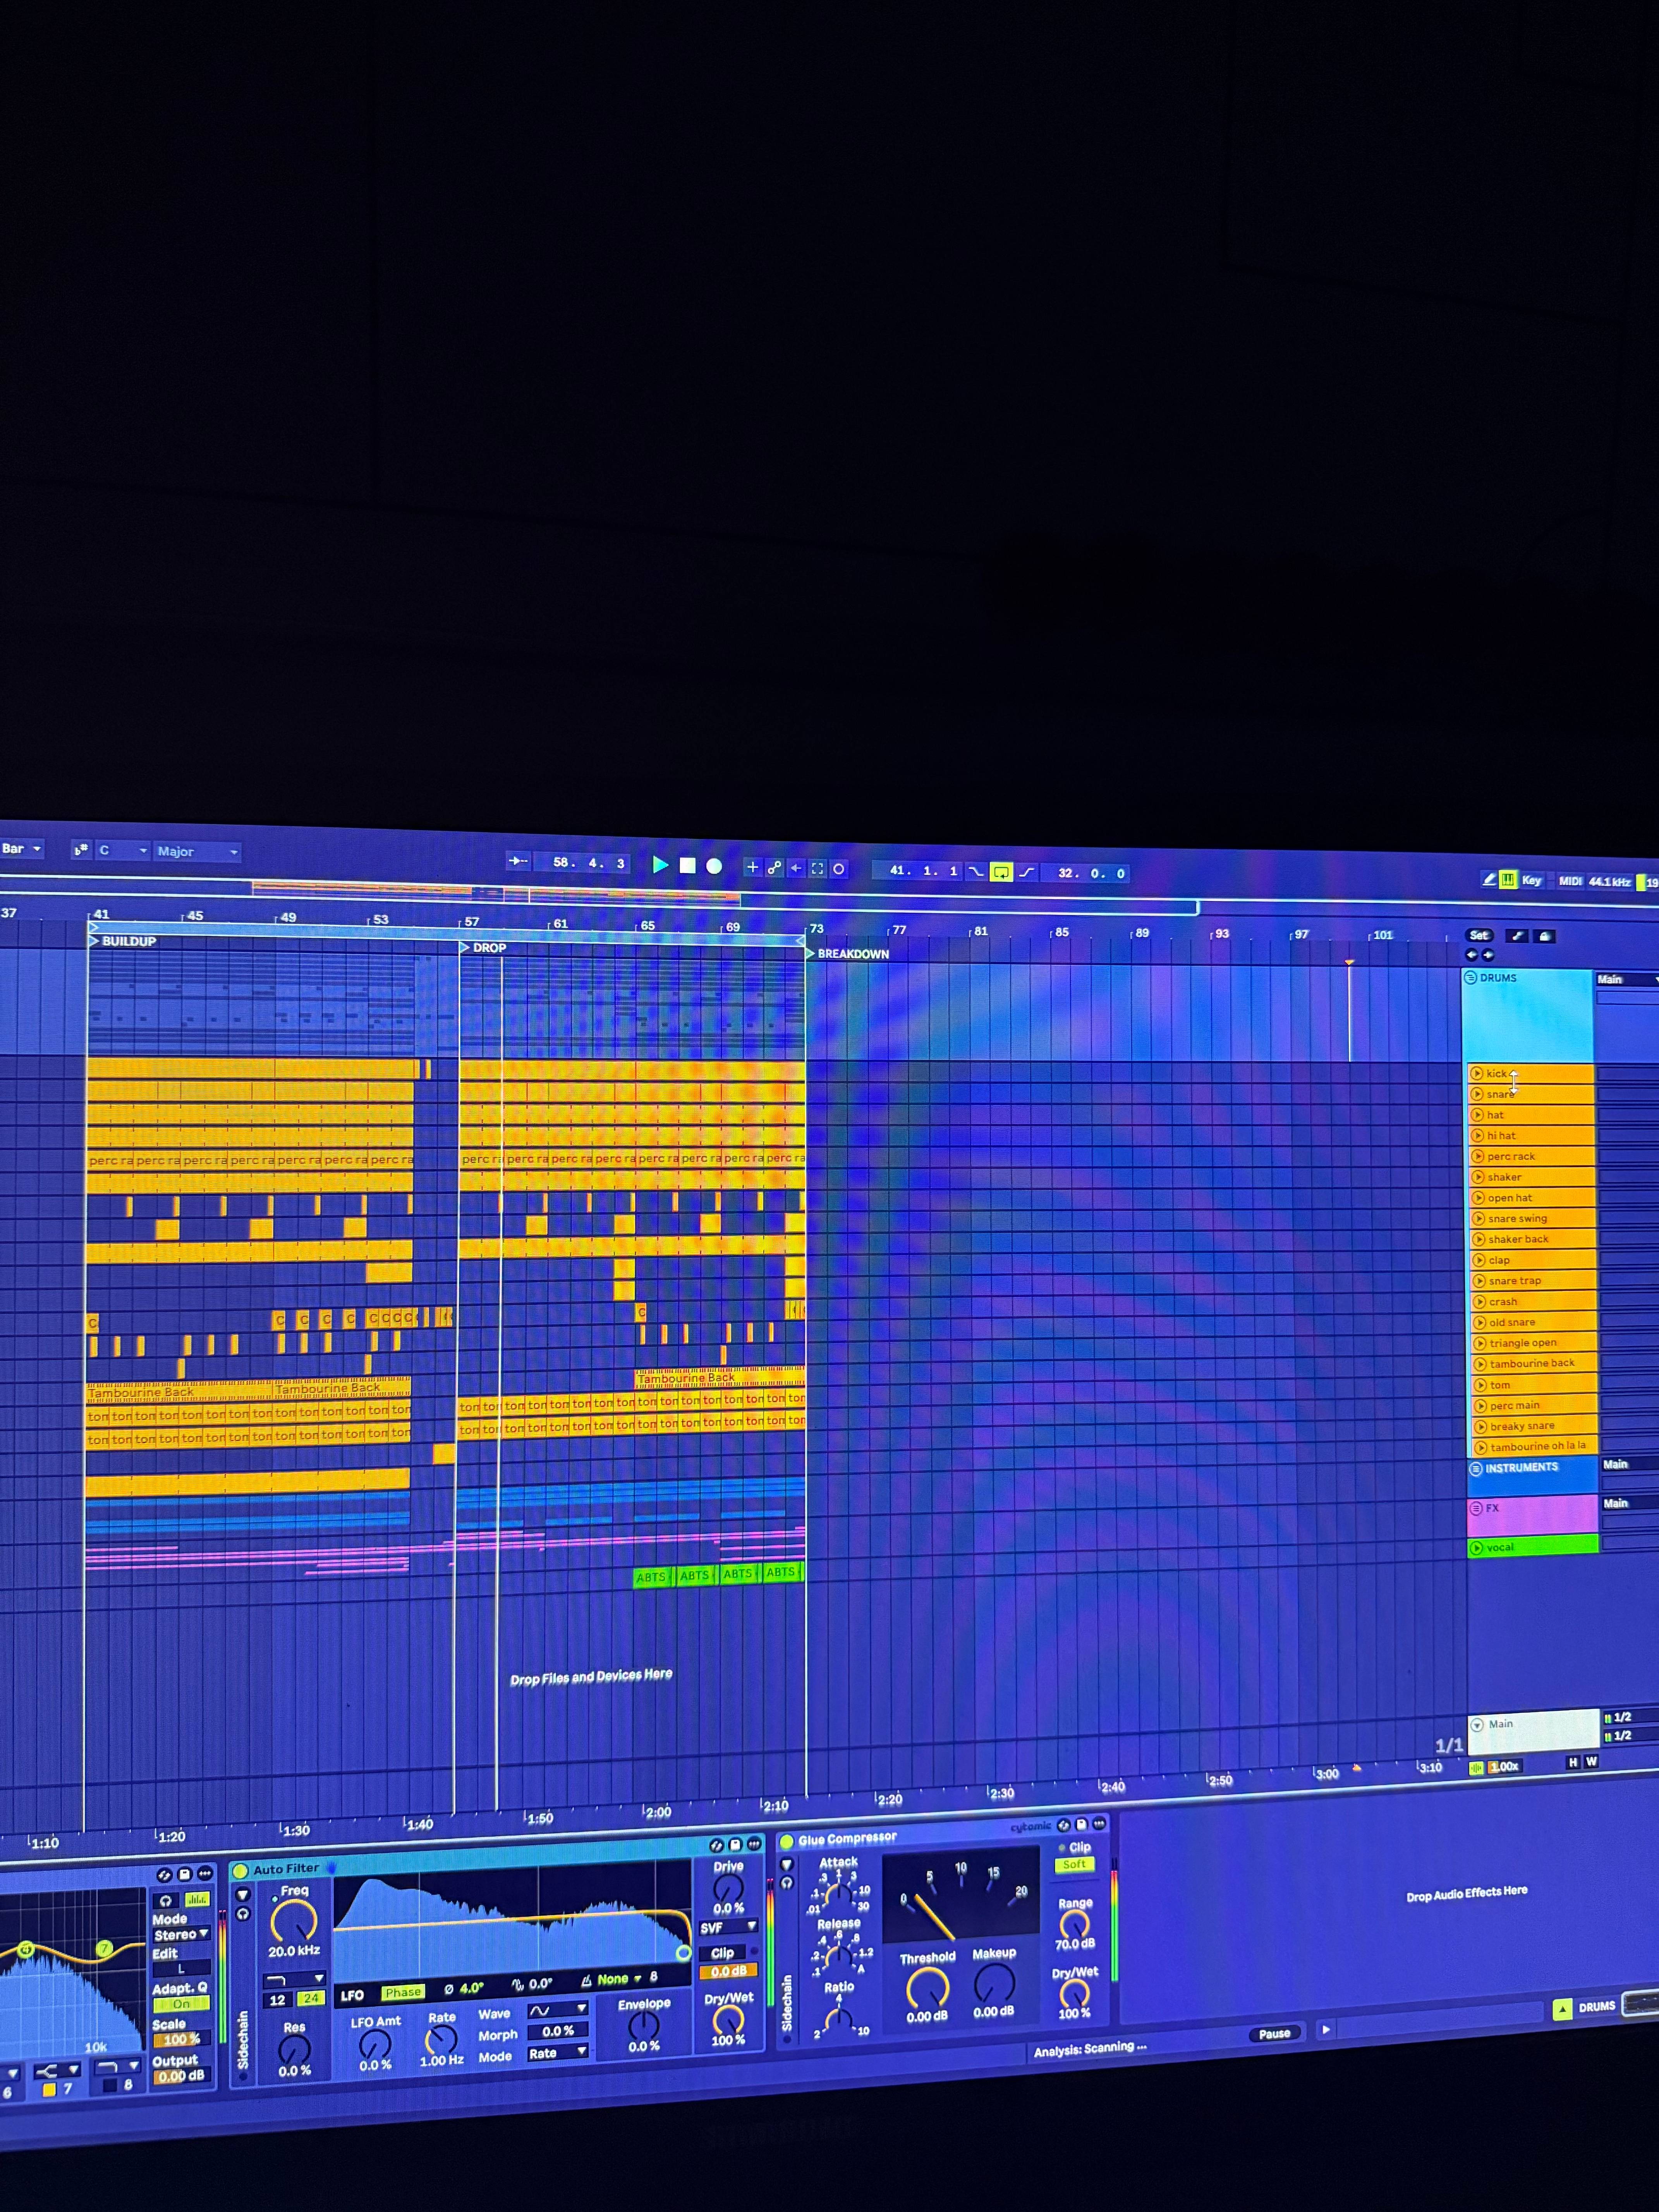Click the BUILDUP locator marker
Image resolution: width=1659 pixels, height=2212 pixels.
(x=123, y=941)
